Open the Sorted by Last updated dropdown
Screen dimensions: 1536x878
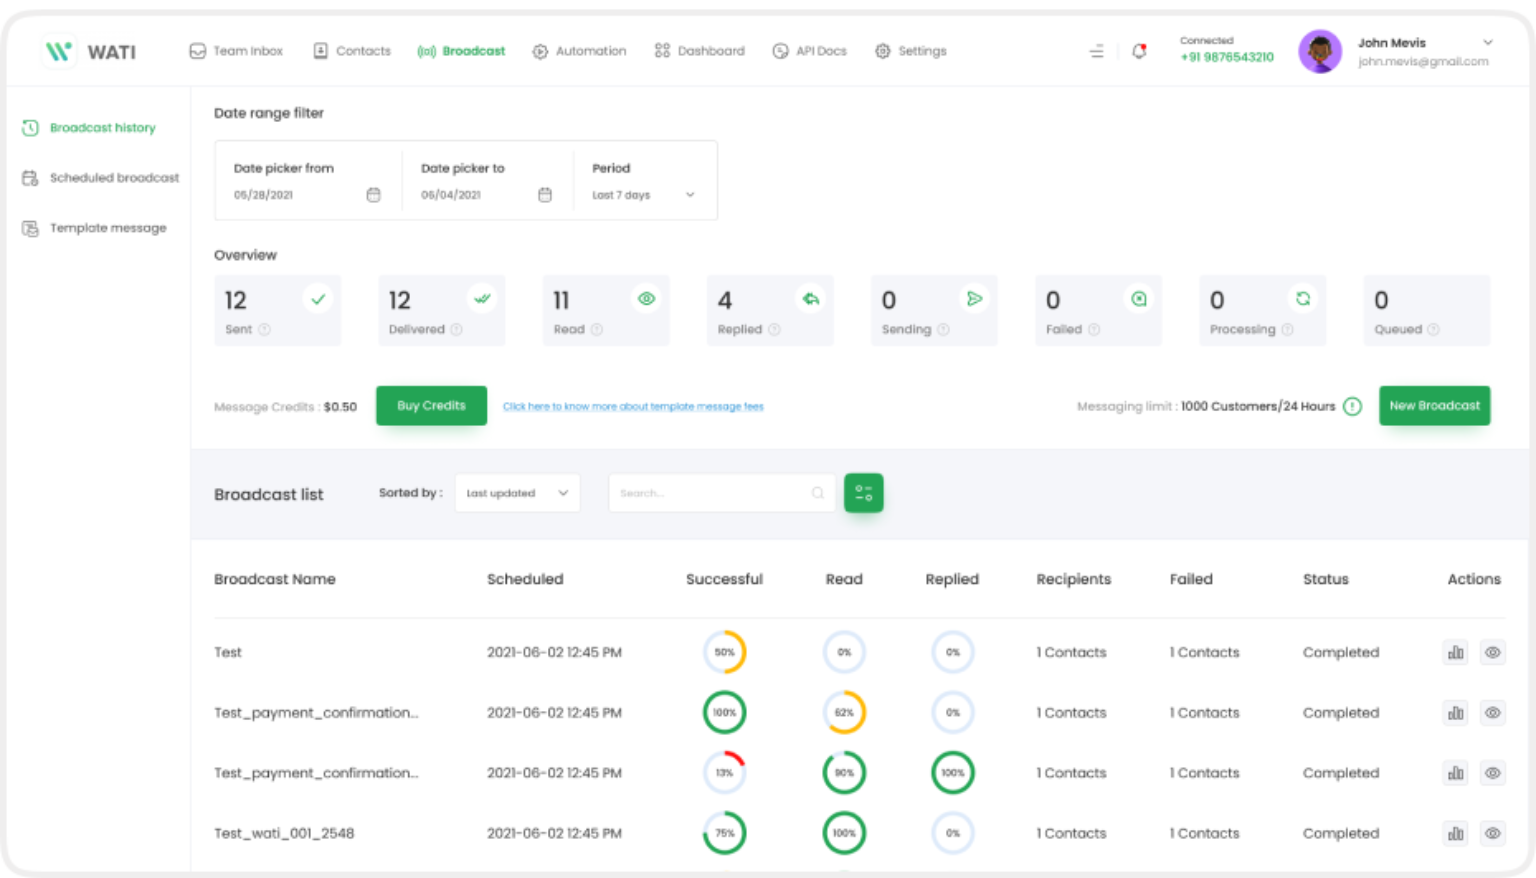(x=517, y=493)
